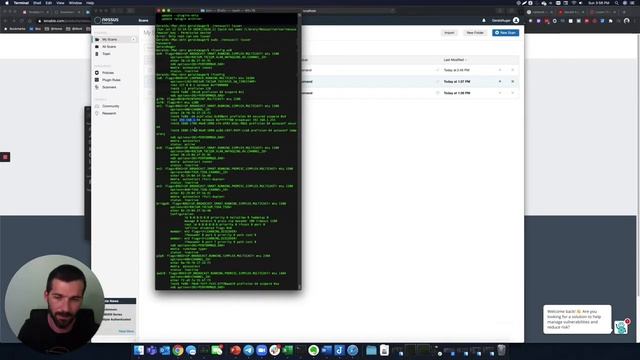Delete the scan modified Today at 2:46 PM
The width and height of the screenshot is (640, 360).
(513, 70)
